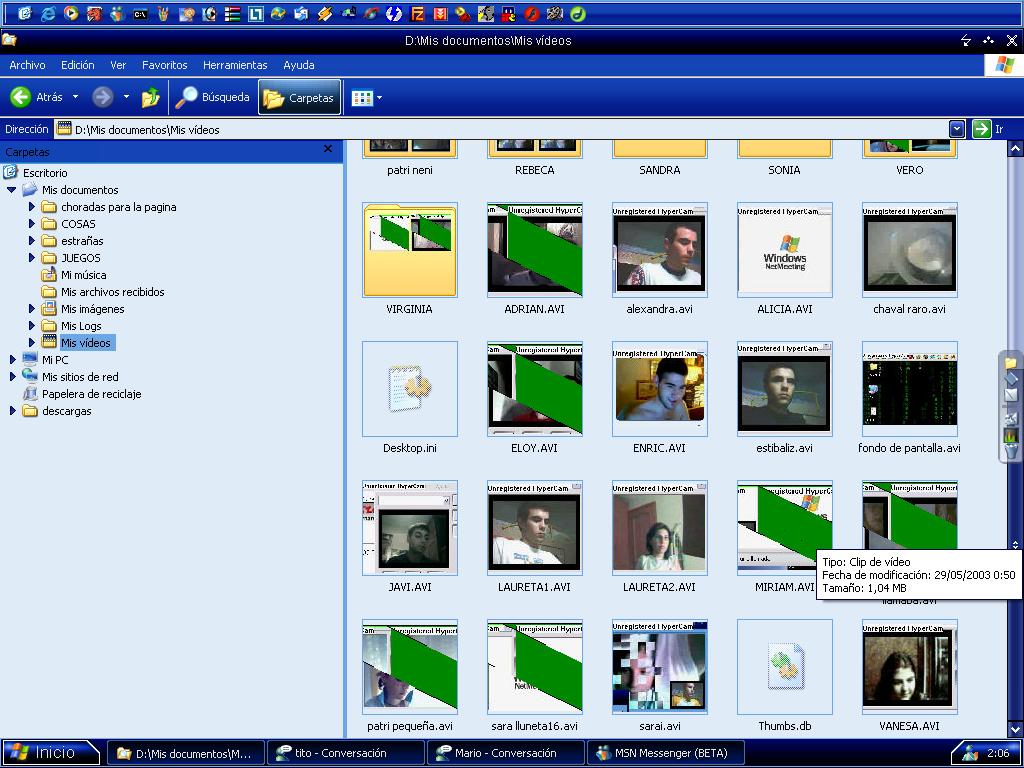This screenshot has height=768, width=1024.
Task: Collapse the Mis documentos tree node
Action: (x=12, y=190)
